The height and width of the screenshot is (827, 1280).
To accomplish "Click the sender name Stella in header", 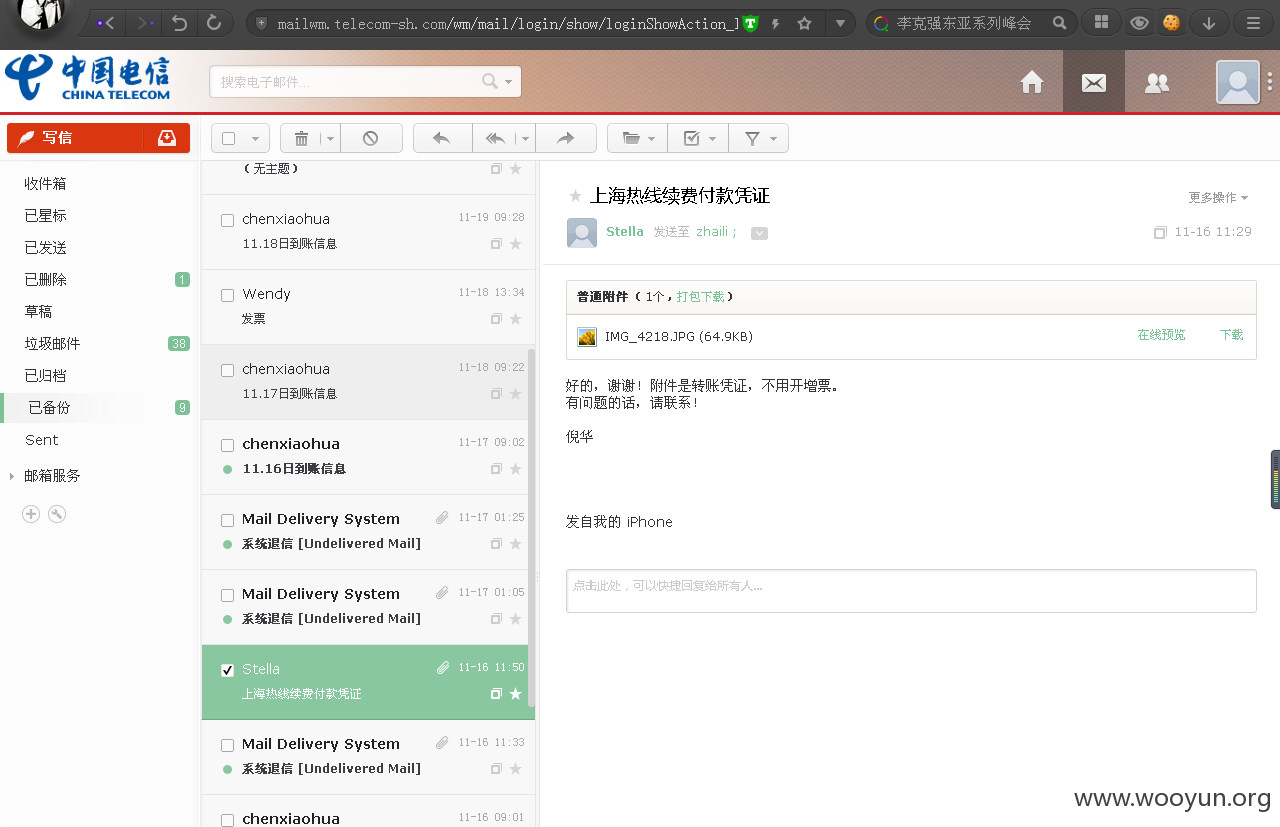I will click(x=625, y=232).
